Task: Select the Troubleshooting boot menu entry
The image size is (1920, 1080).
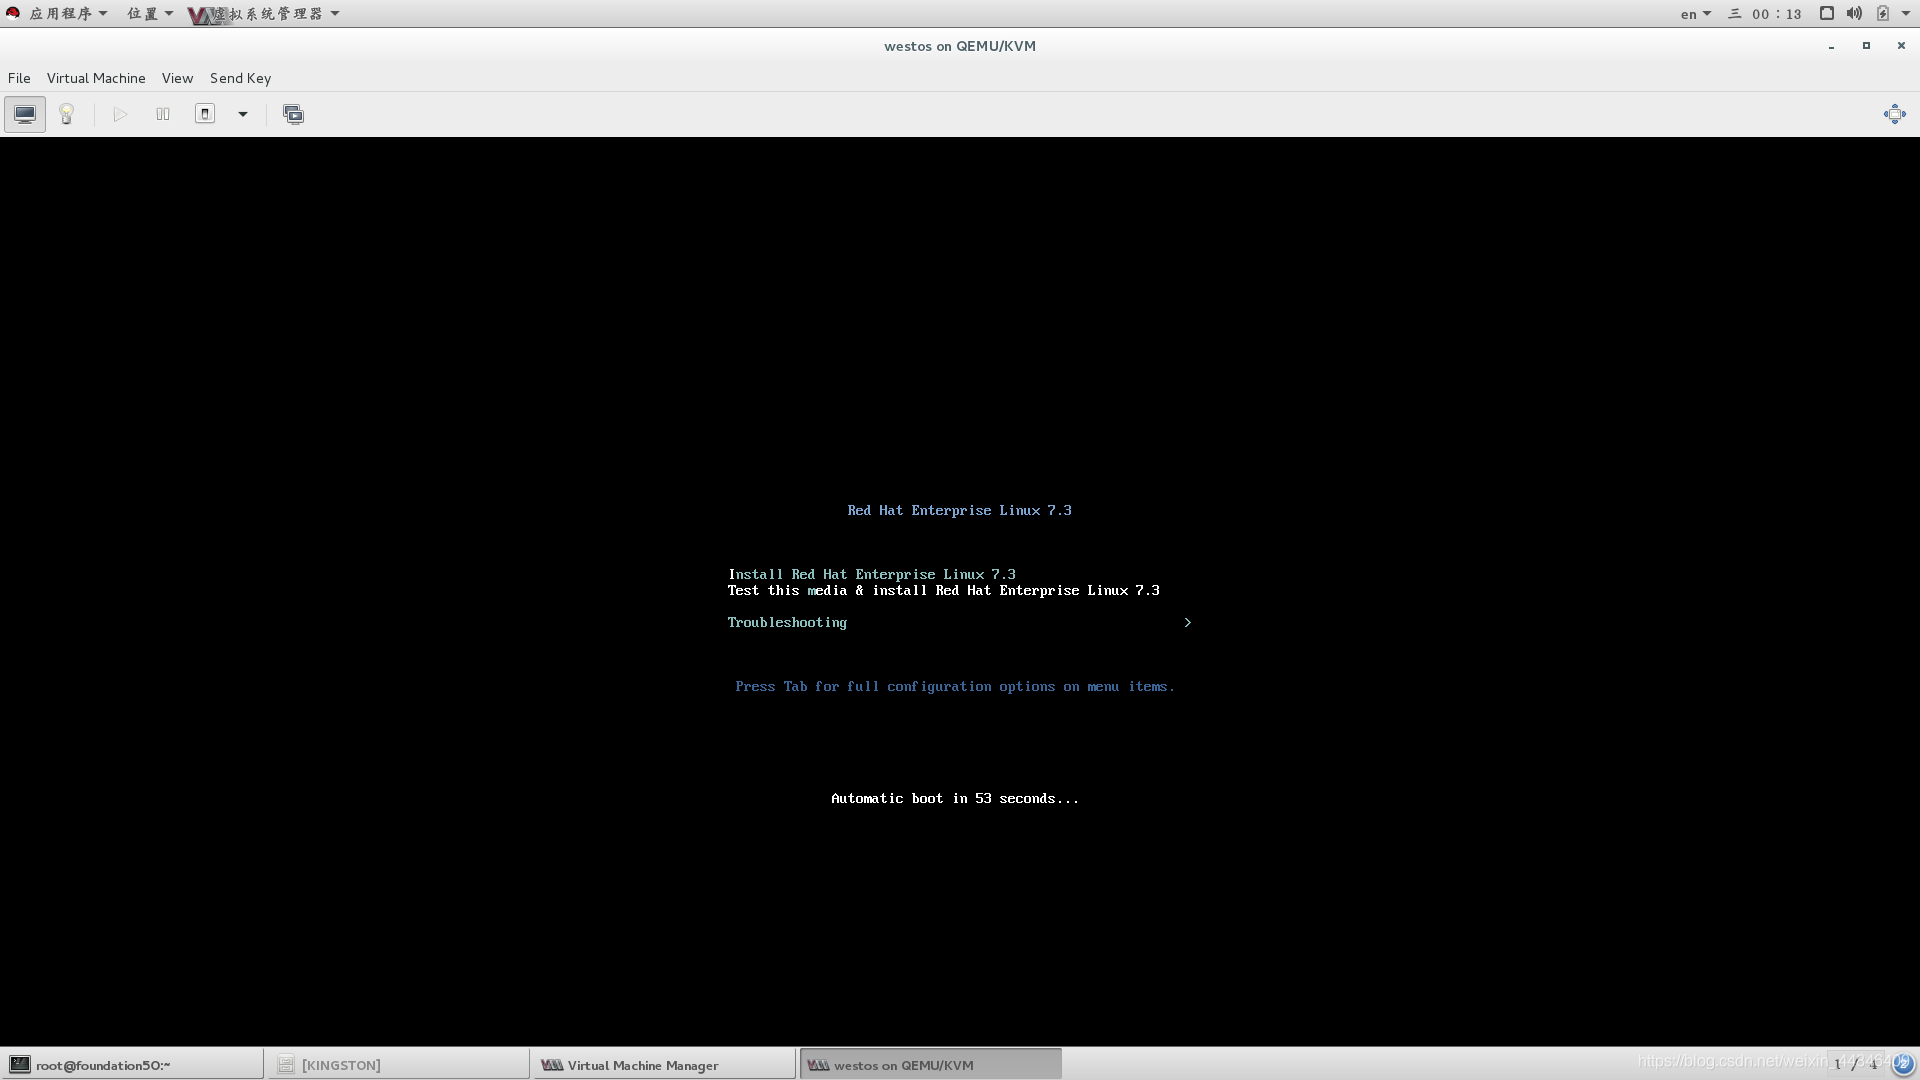Action: [x=787, y=622]
